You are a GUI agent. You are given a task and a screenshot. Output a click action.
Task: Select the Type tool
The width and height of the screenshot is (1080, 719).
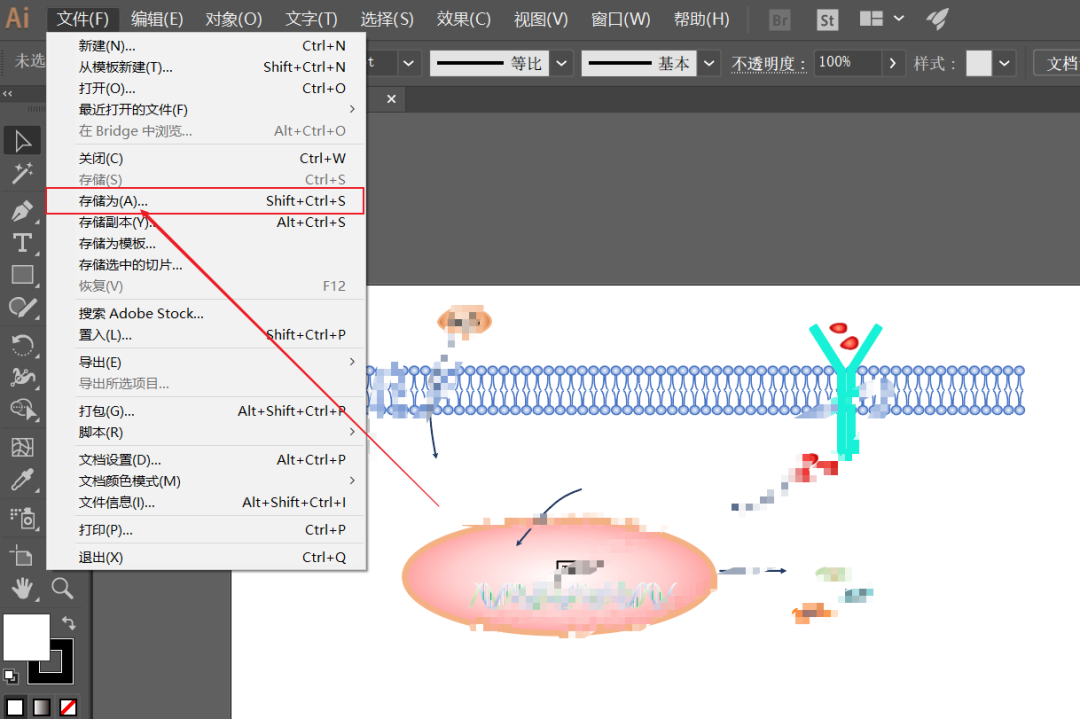pos(22,243)
